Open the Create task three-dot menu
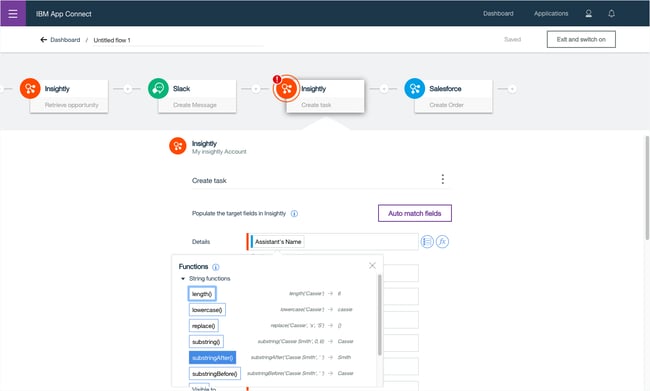The height and width of the screenshot is (391, 650). tap(443, 179)
